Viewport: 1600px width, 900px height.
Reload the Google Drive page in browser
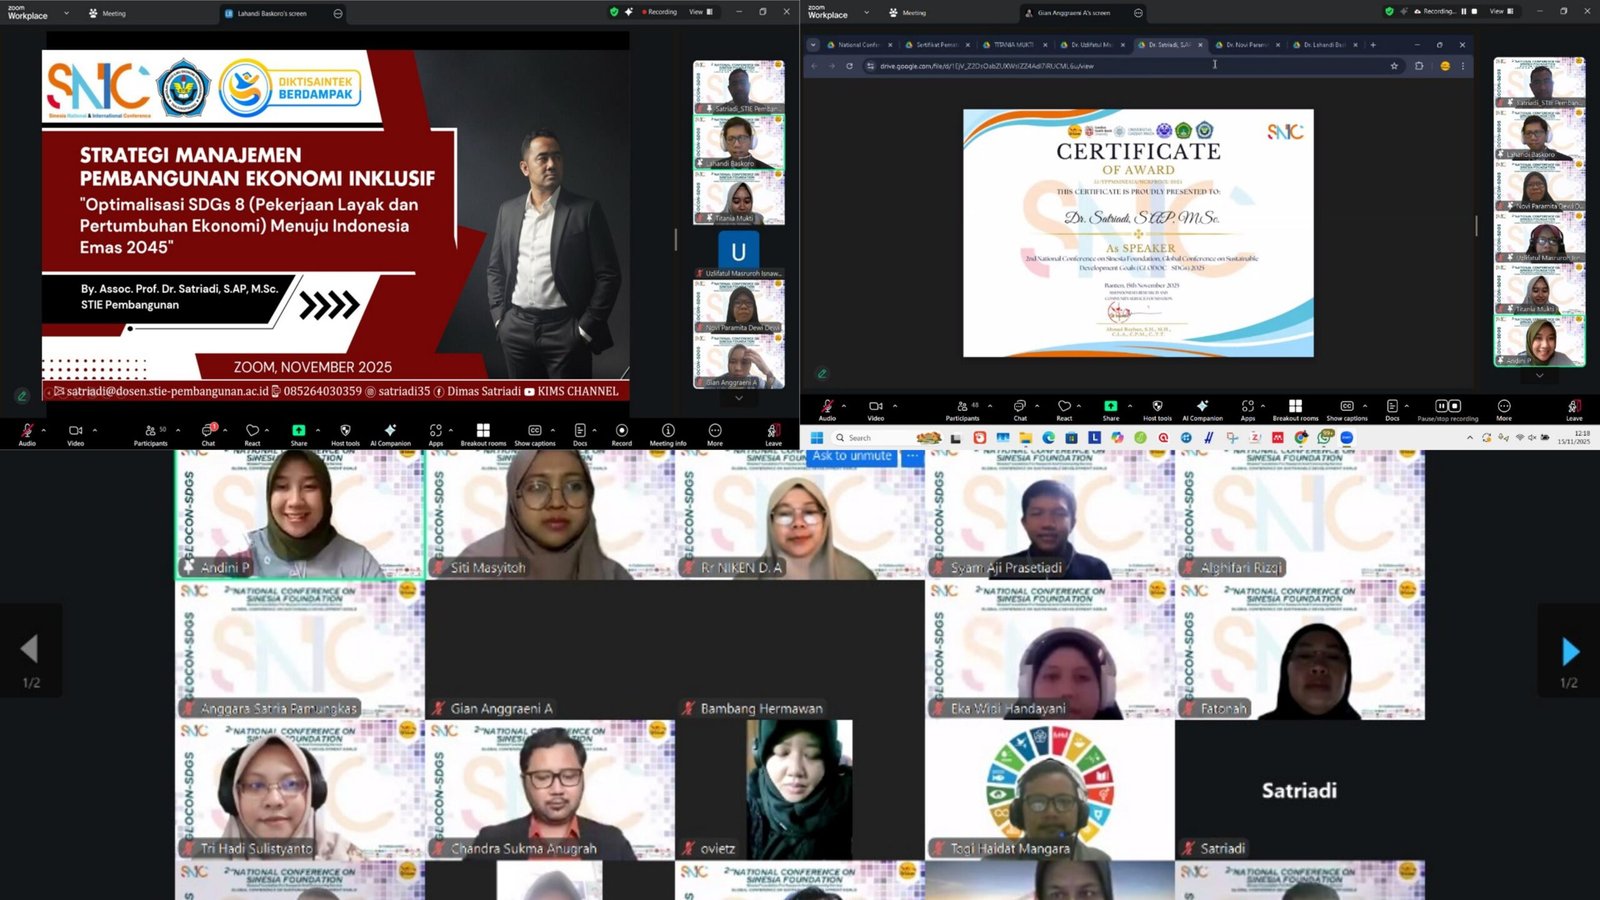point(849,66)
